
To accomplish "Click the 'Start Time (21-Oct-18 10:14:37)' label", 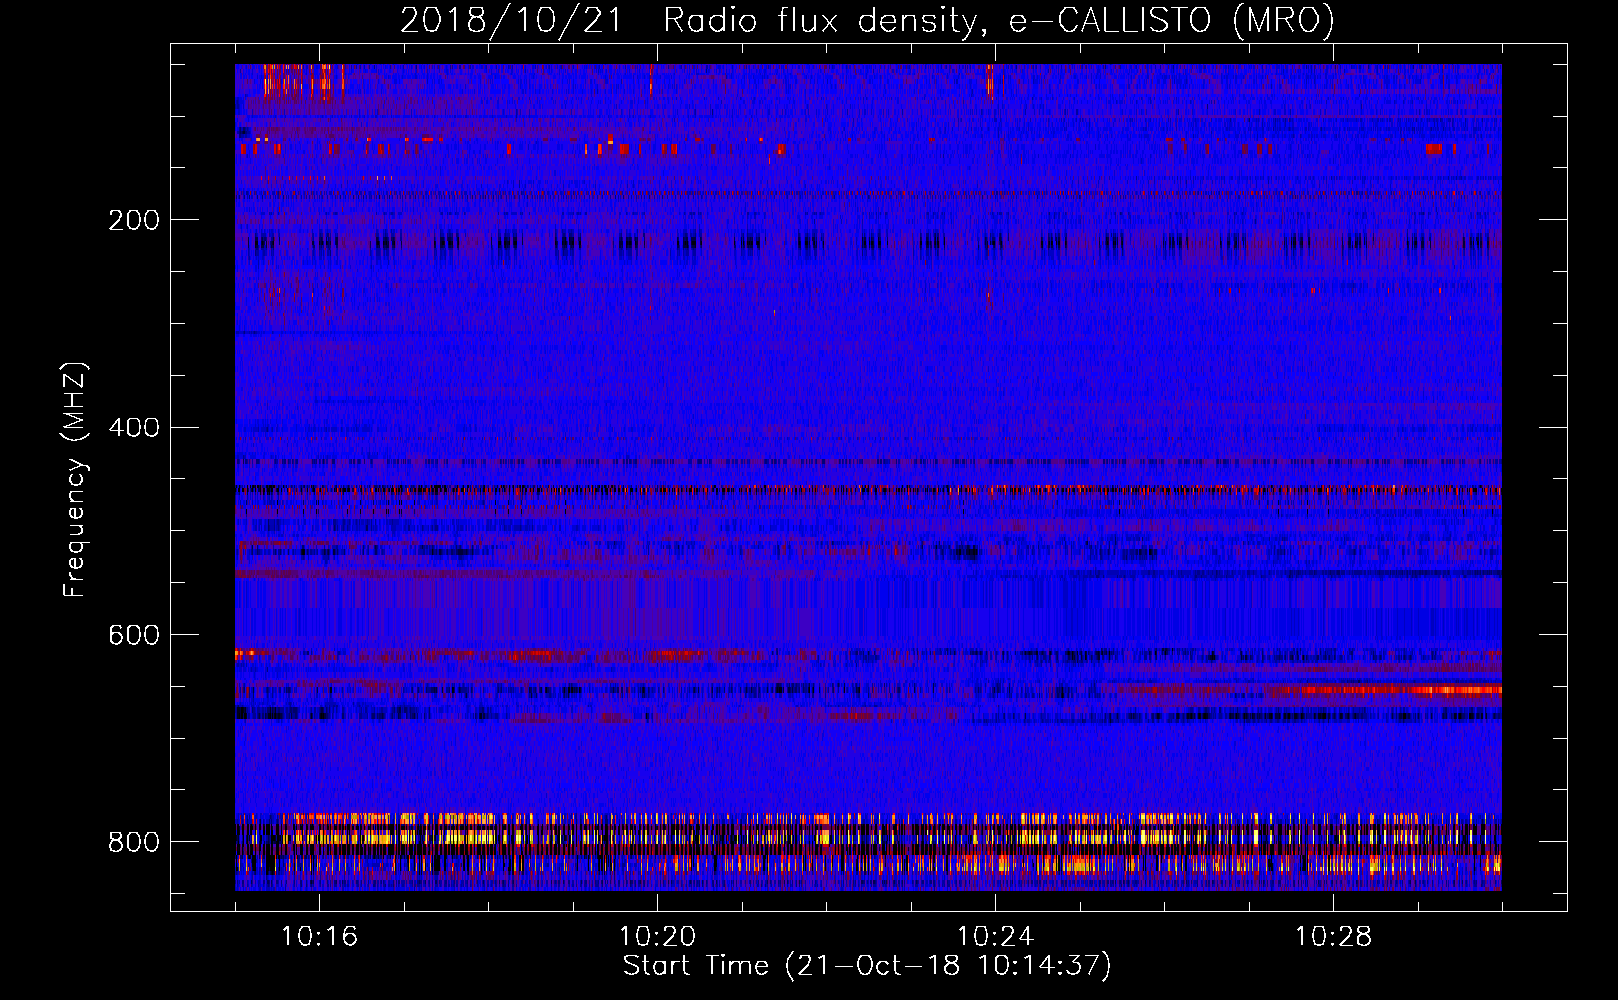I will (867, 966).
